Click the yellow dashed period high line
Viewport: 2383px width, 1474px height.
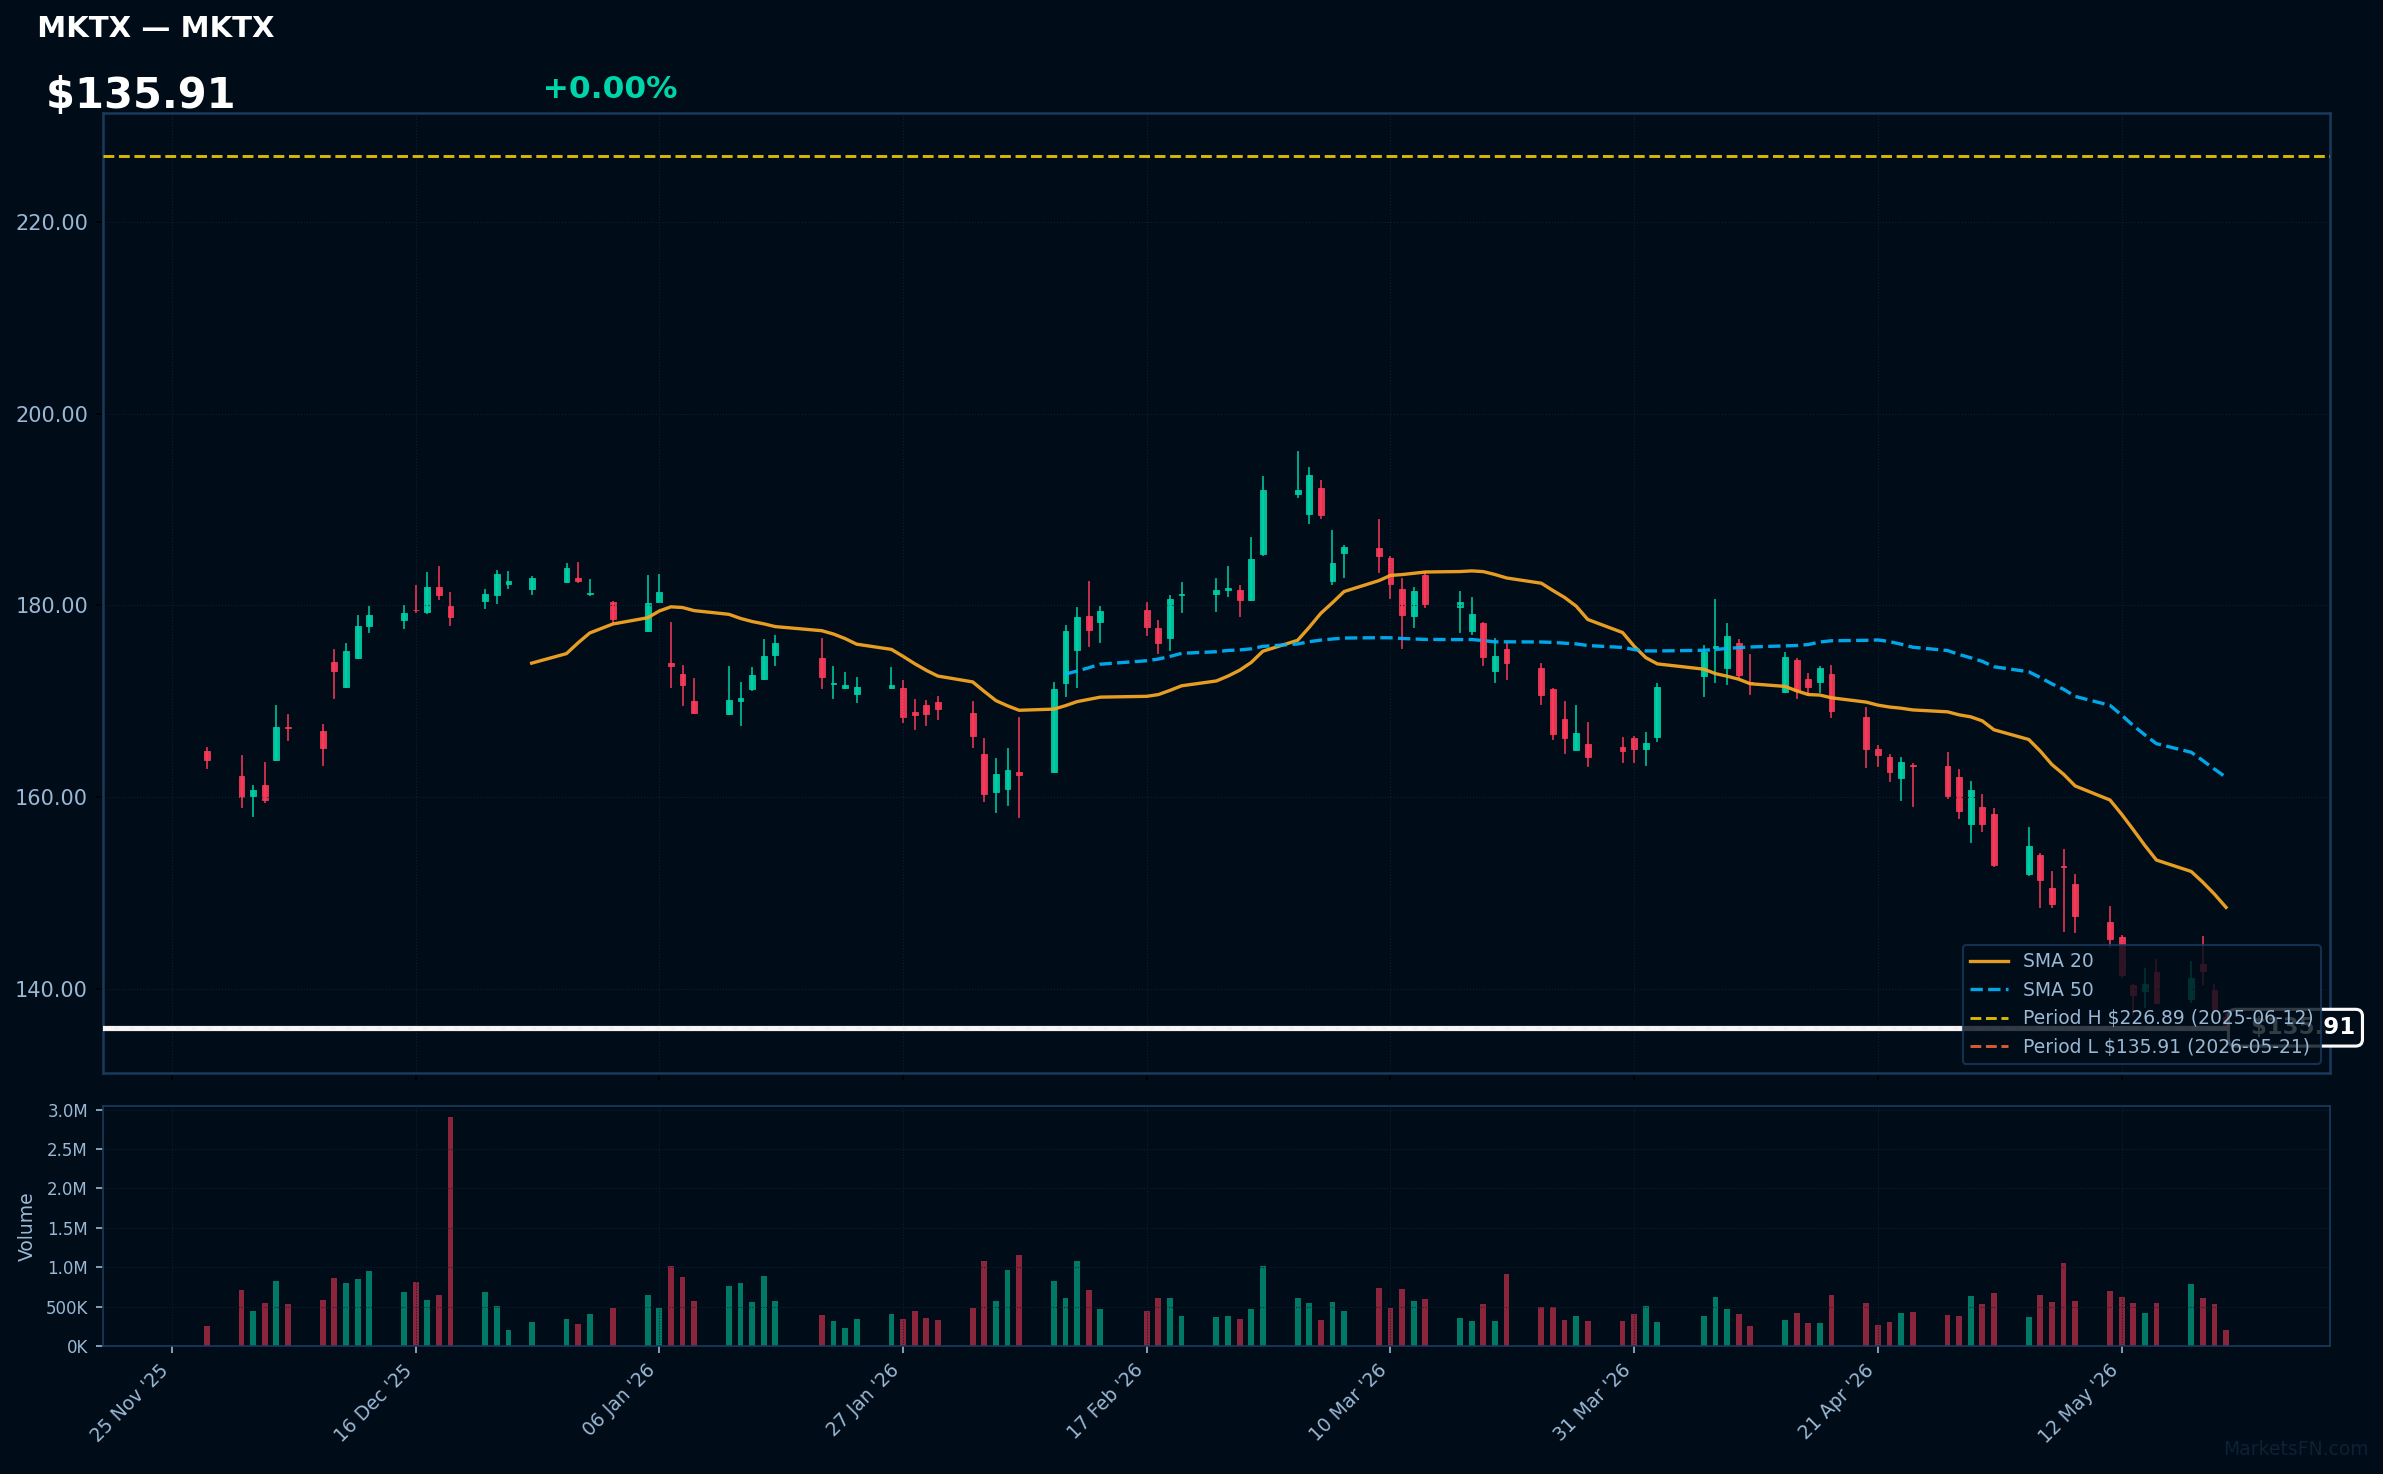[1216, 157]
